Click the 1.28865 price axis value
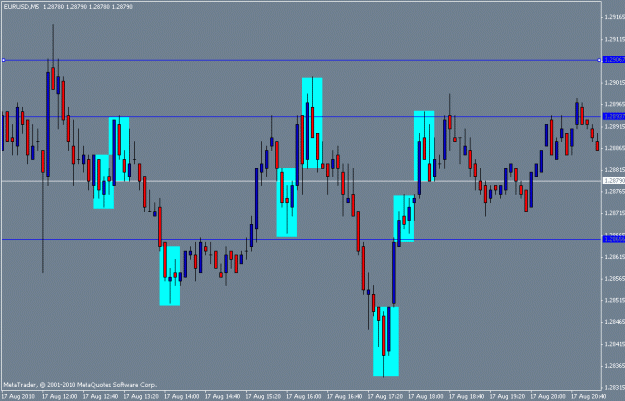This screenshot has width=625, height=401. [x=614, y=147]
